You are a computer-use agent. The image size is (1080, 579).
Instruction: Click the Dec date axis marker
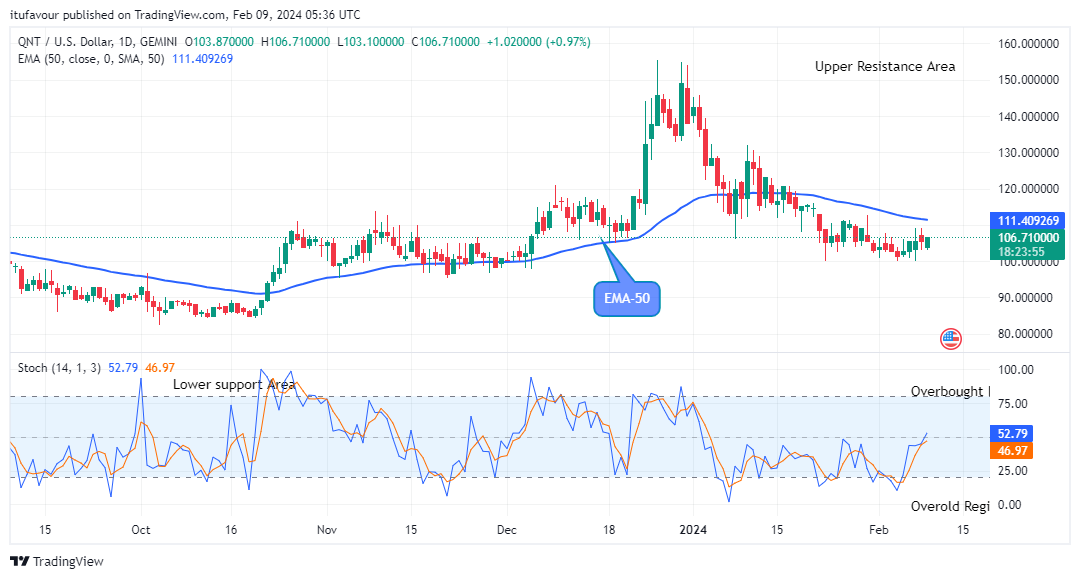coord(506,529)
